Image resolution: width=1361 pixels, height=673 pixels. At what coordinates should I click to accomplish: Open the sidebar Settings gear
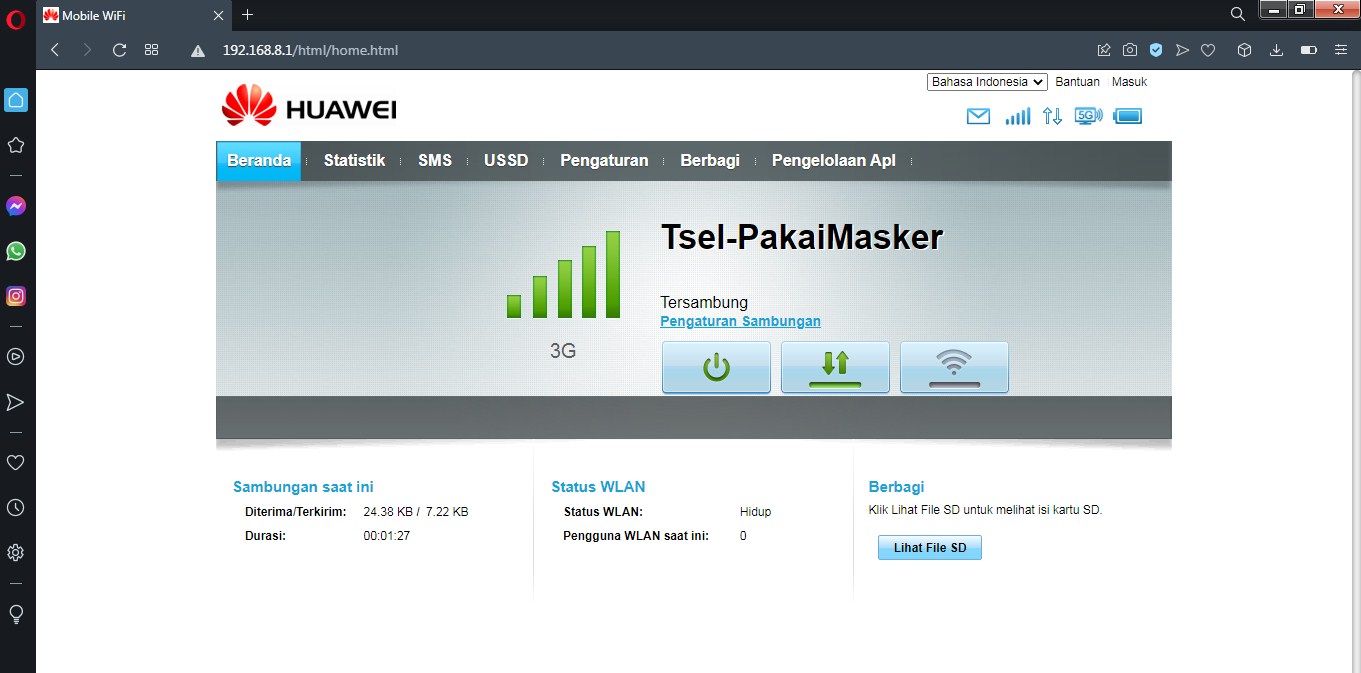coord(16,553)
